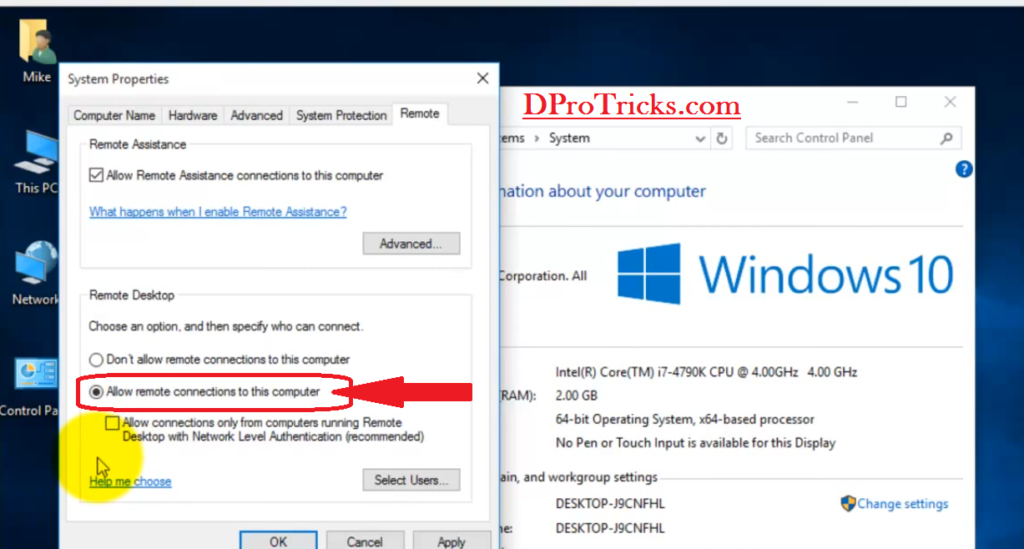
Task: Minimize the System Control Panel window
Action: [x=852, y=102]
